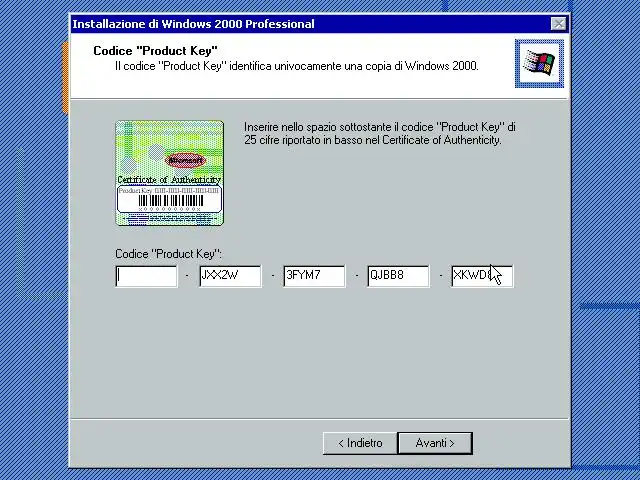640x480 pixels.
Task: Click the title bar text Installazione di Windows 2000 Professional
Action: [193, 24]
